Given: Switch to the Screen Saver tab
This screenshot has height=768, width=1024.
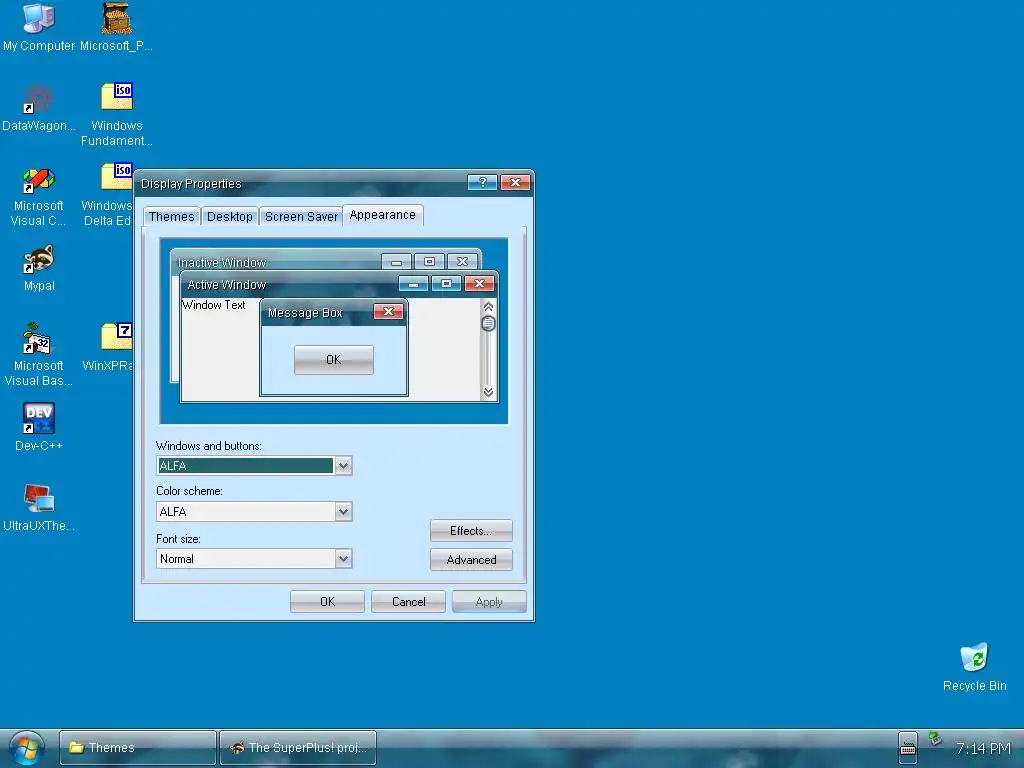Looking at the screenshot, I should point(301,217).
